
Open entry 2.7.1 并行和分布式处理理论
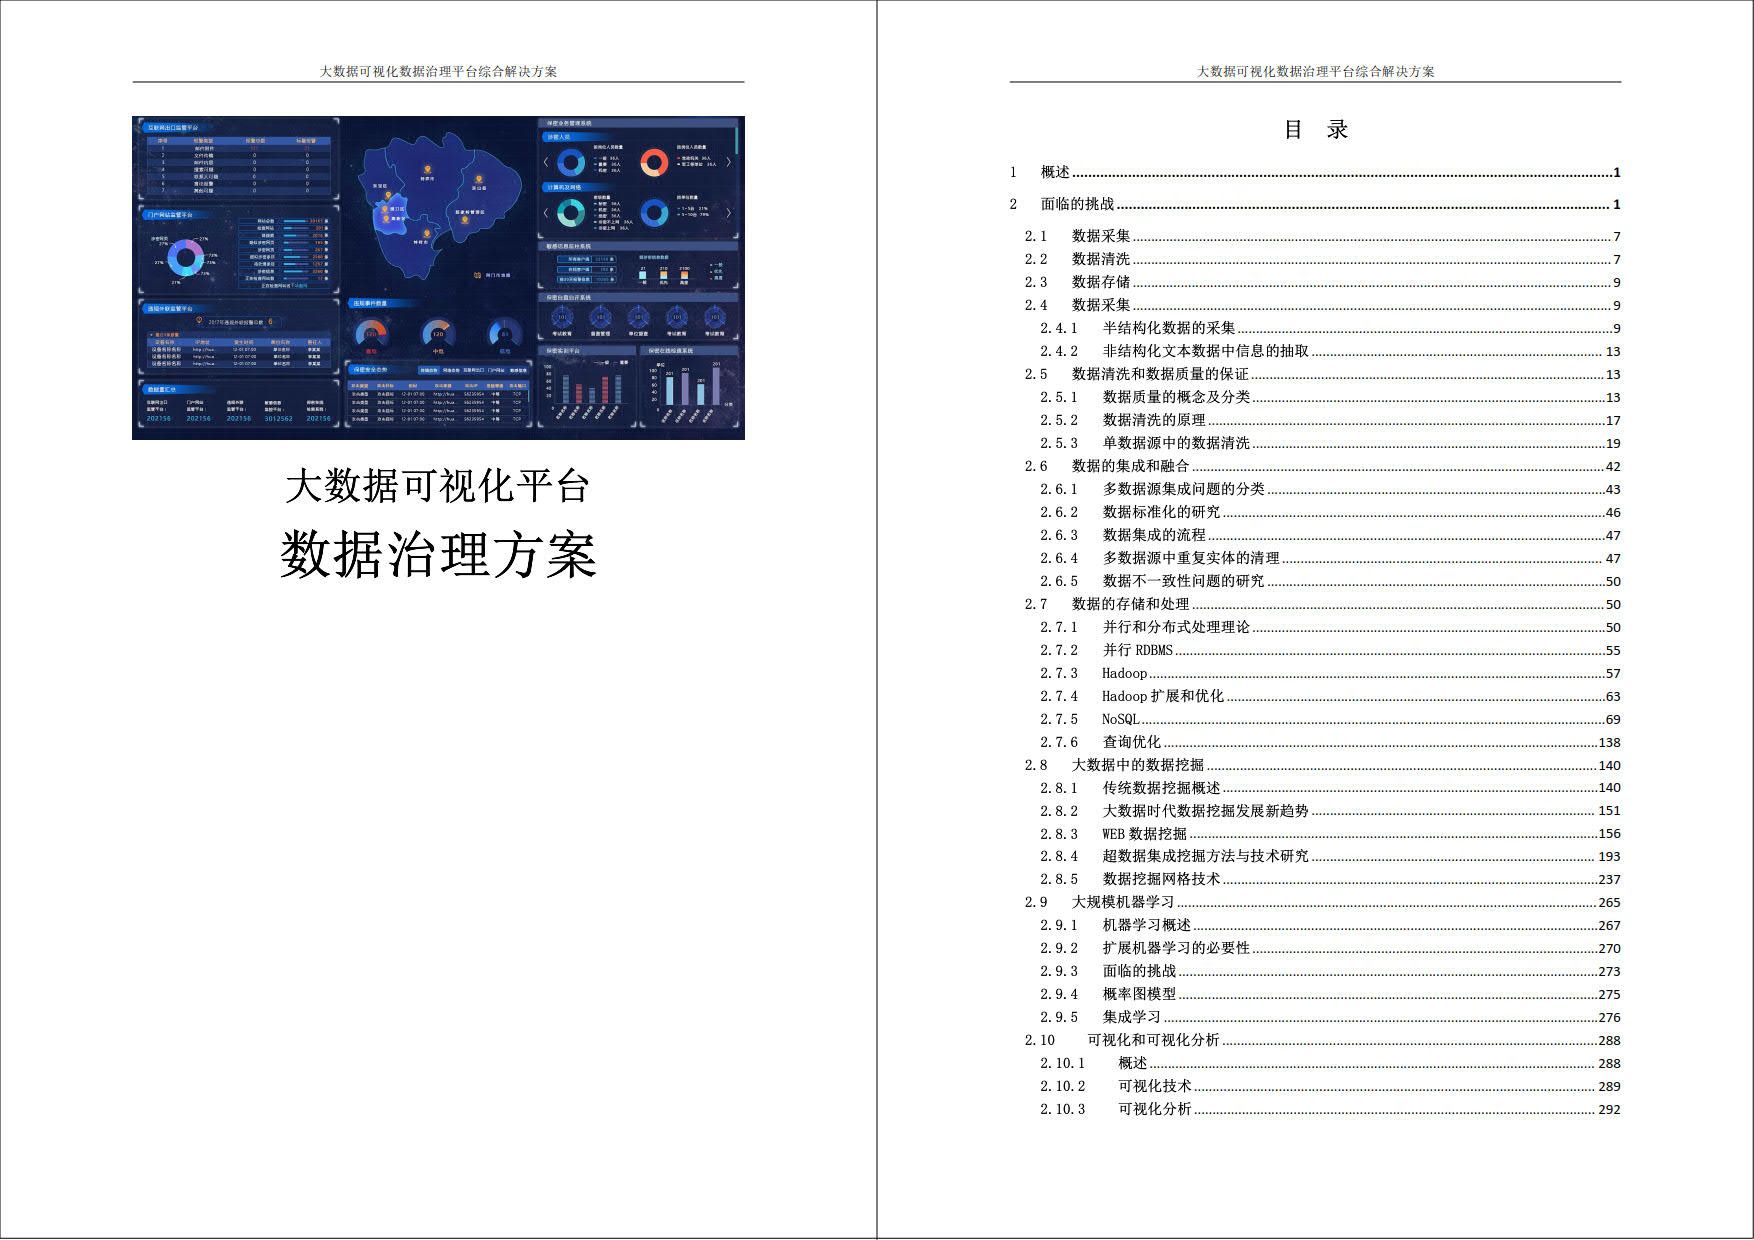[1330, 627]
